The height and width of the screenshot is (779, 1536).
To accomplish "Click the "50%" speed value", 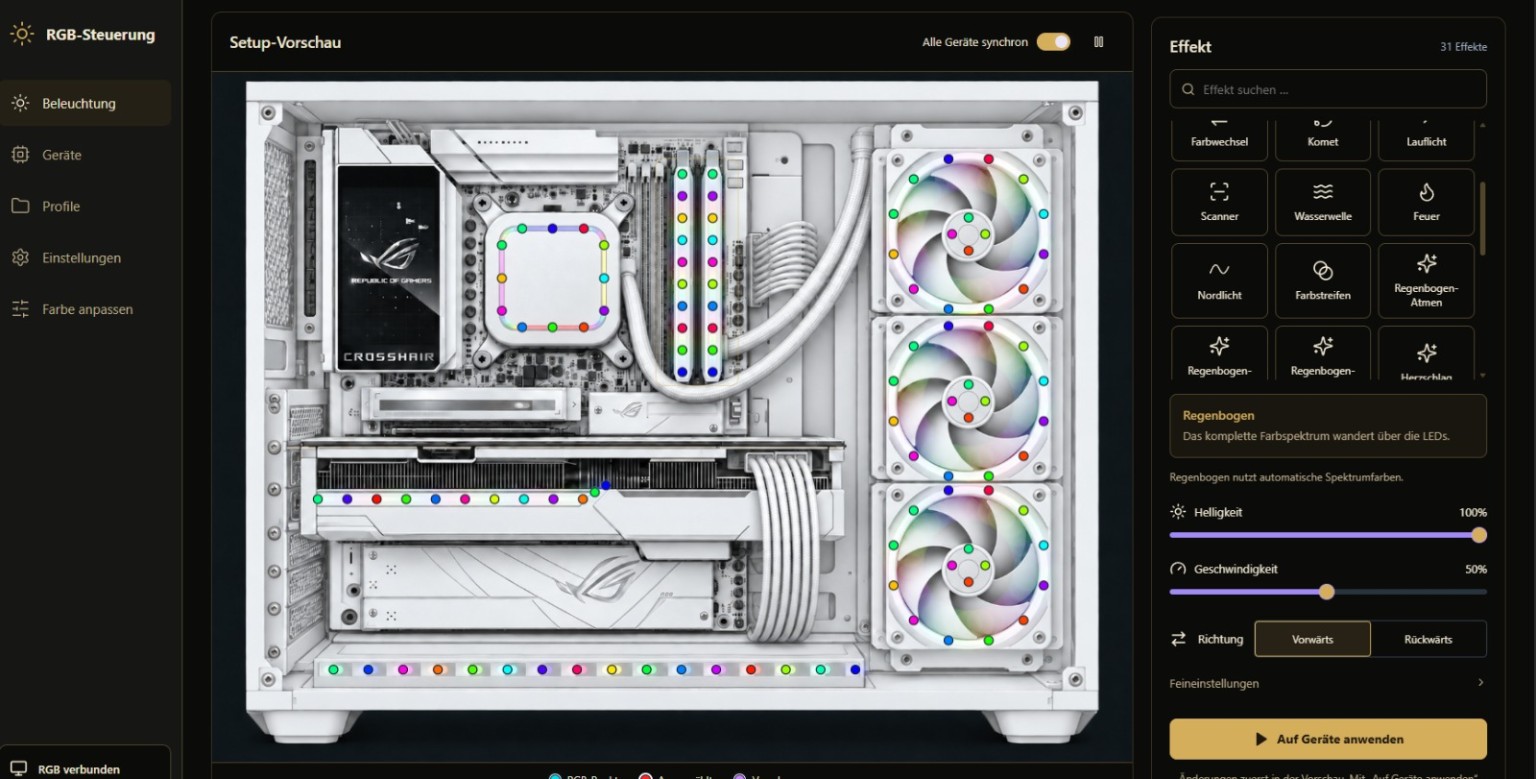I will pyautogui.click(x=1476, y=569).
